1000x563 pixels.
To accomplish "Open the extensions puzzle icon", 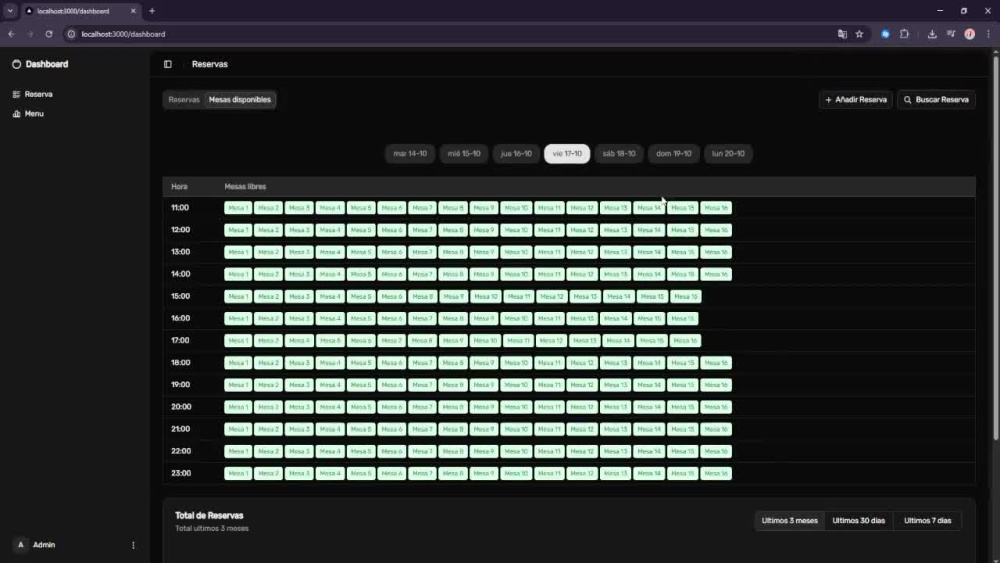I will [x=904, y=34].
